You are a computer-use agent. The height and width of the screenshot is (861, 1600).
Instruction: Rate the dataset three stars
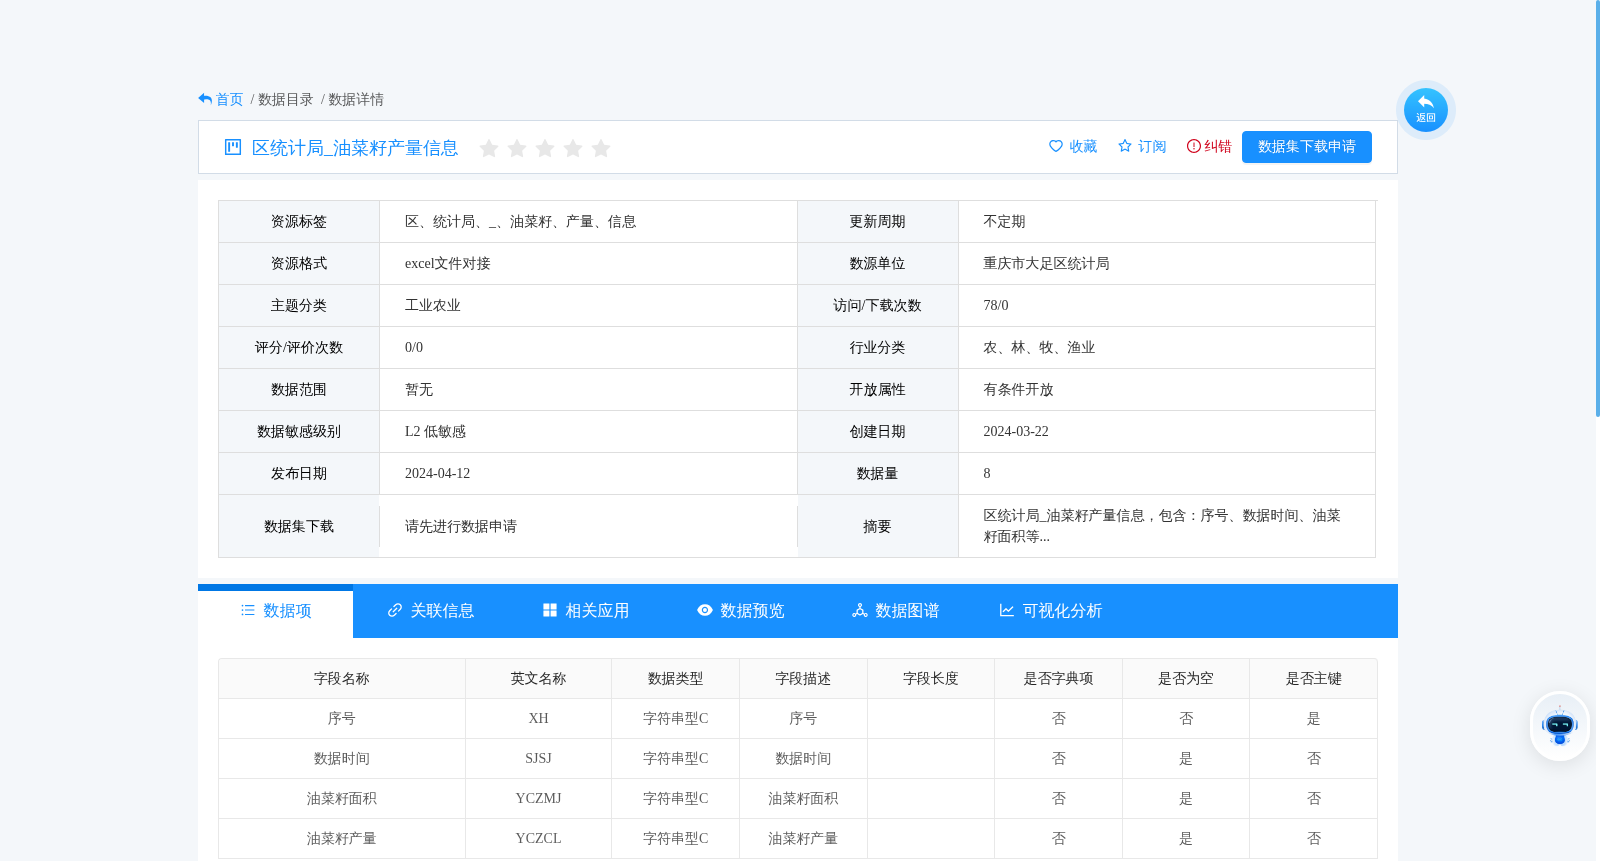click(x=545, y=148)
